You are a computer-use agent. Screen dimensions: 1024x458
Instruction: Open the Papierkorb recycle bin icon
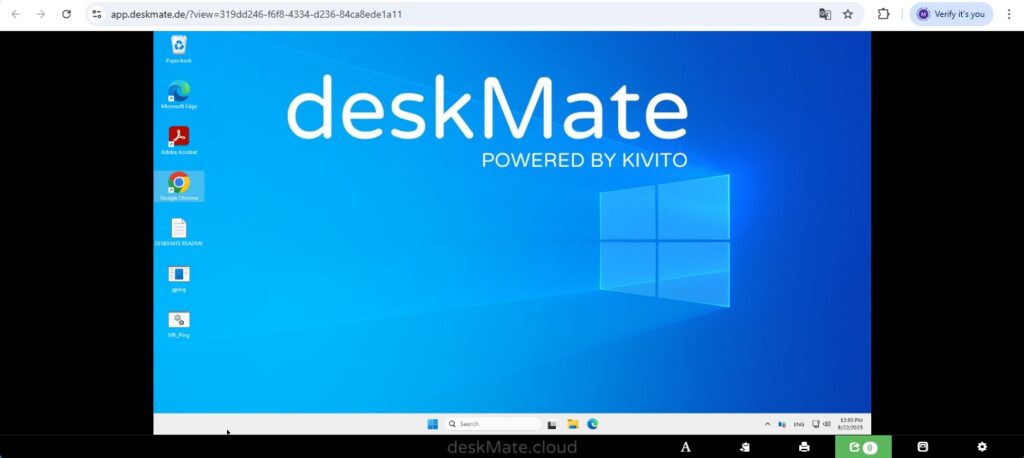click(x=178, y=50)
